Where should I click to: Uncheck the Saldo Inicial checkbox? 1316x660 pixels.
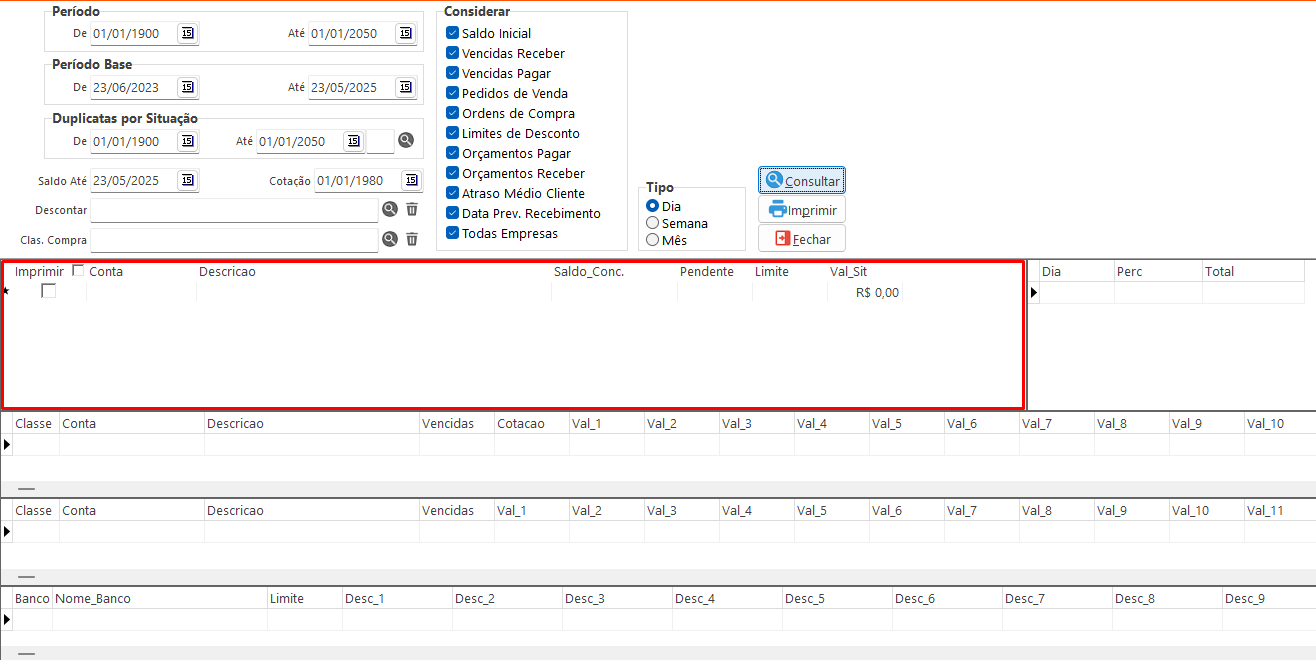[453, 33]
